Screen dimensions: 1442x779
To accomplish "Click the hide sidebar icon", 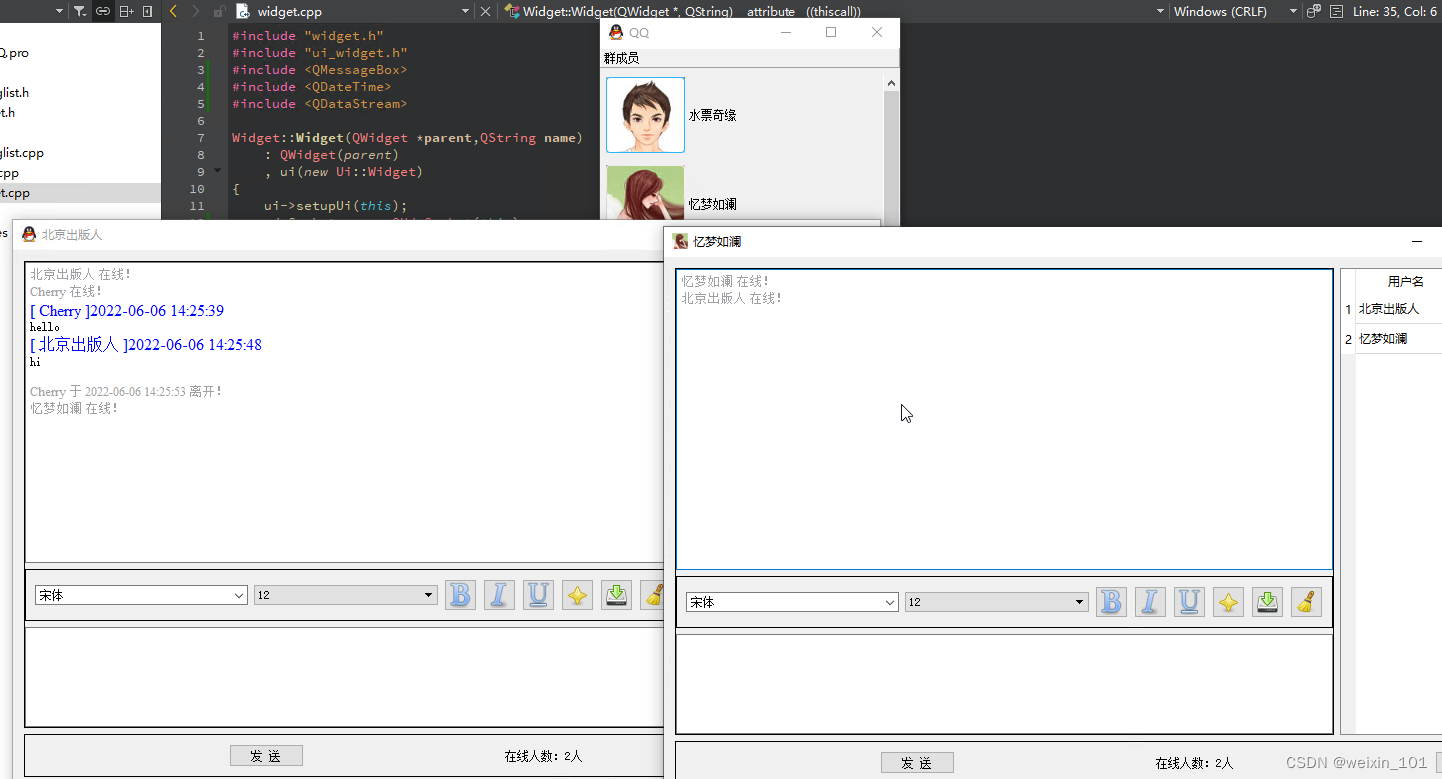I will pos(148,11).
